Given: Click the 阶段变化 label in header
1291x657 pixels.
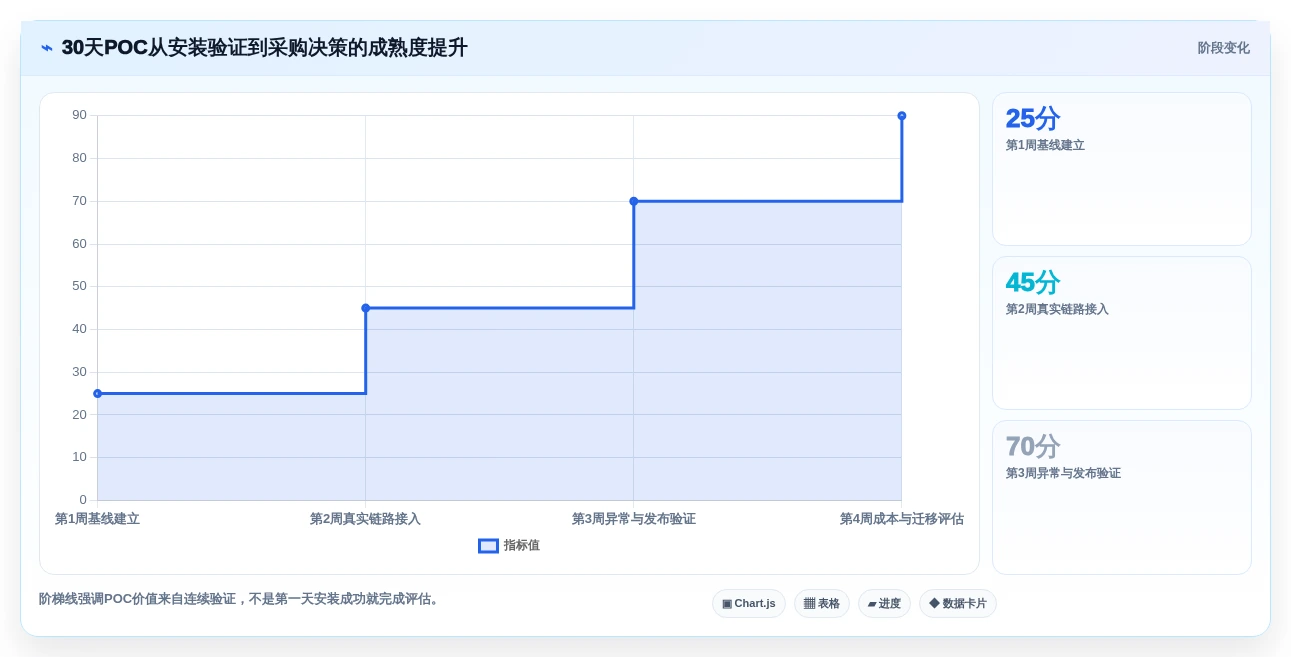Looking at the screenshot, I should click(1224, 48).
